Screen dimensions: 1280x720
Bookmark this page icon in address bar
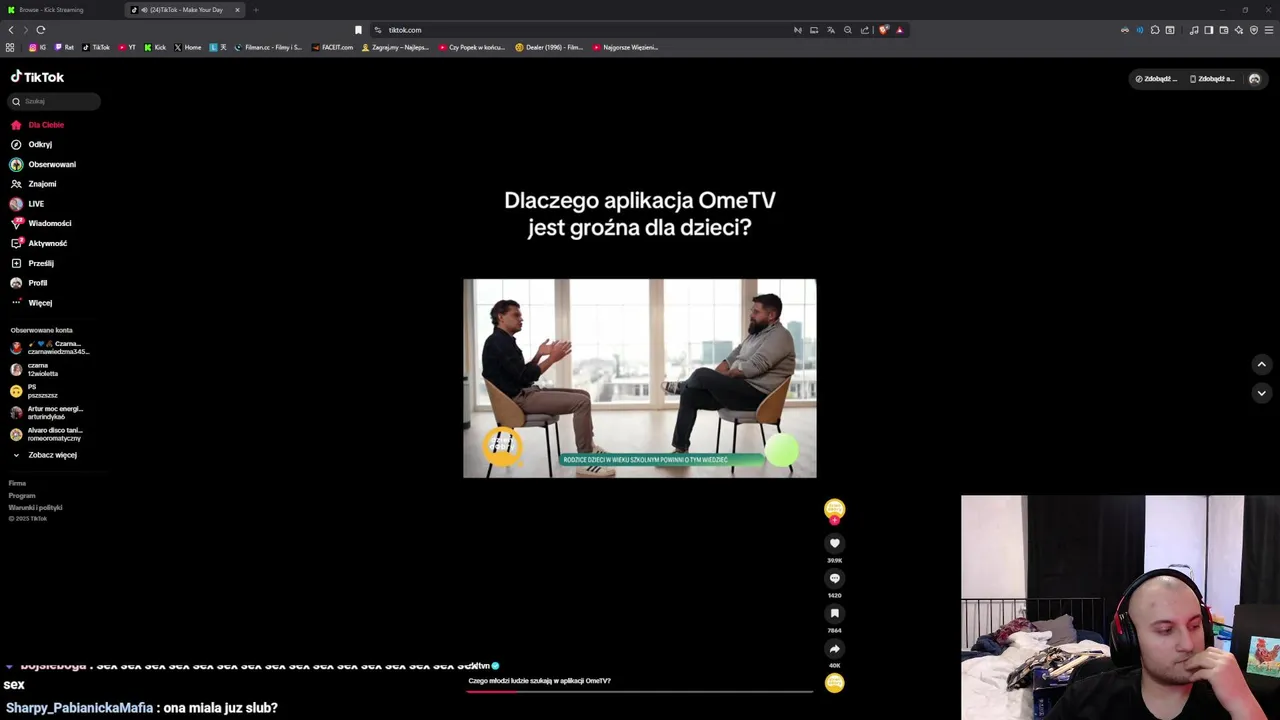pos(358,30)
